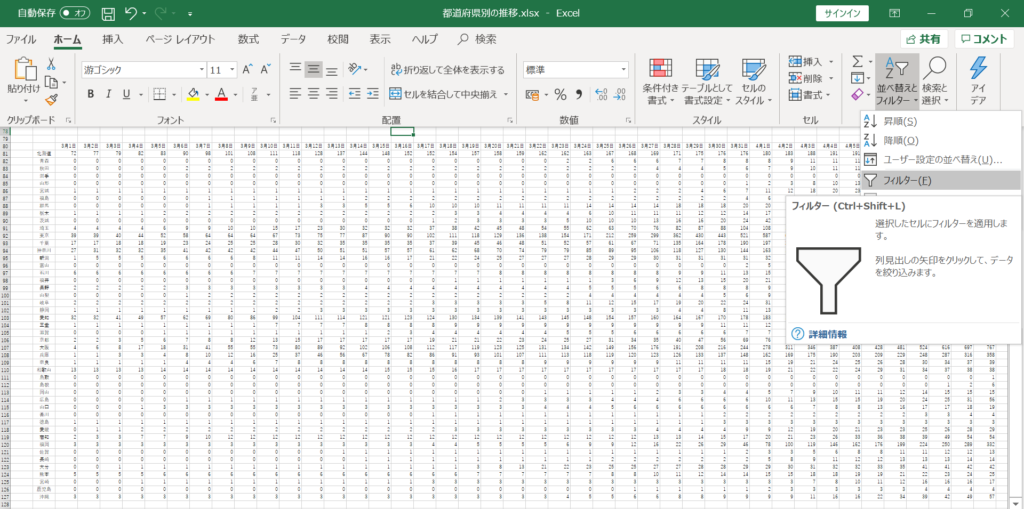Open ribbon display options icon
The image size is (1024, 509).
(x=894, y=13)
